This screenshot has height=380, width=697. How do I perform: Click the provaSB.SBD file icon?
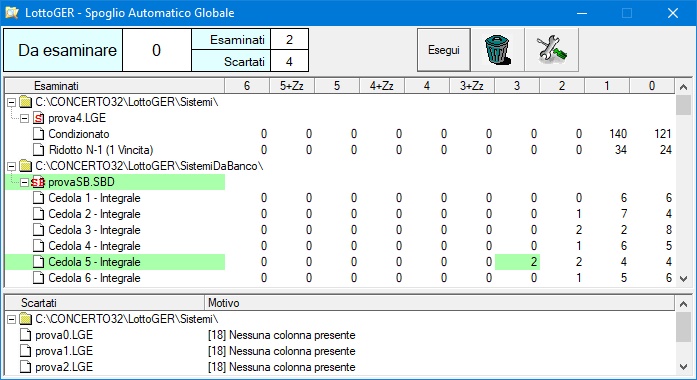click(x=38, y=182)
